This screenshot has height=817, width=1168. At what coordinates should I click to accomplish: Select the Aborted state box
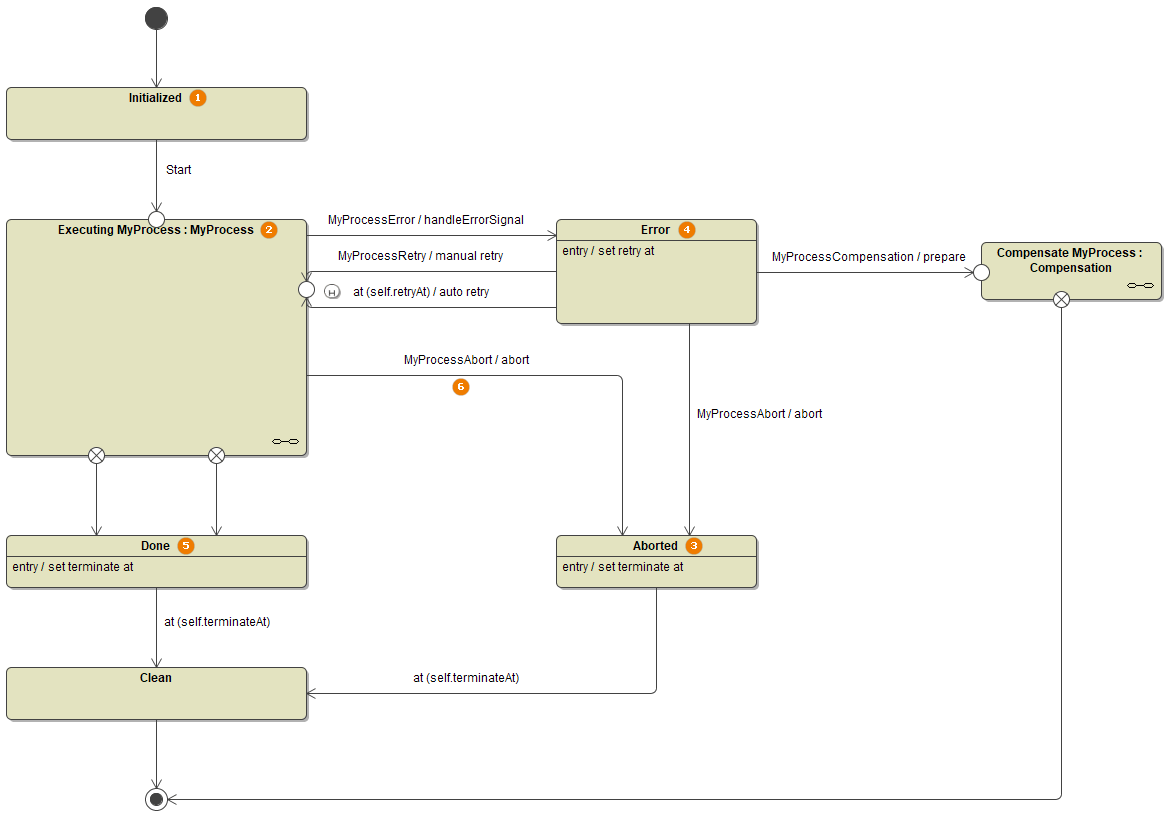point(656,562)
